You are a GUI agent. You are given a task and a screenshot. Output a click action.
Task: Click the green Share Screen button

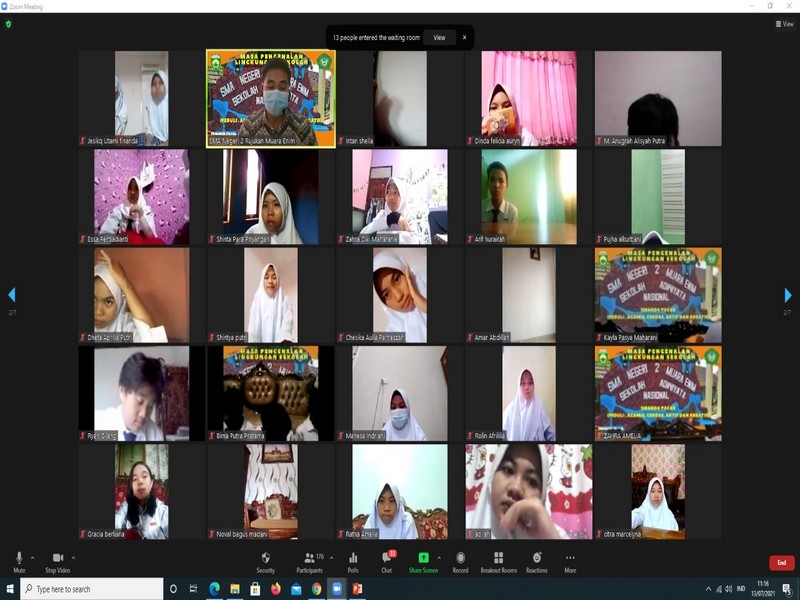coord(423,558)
